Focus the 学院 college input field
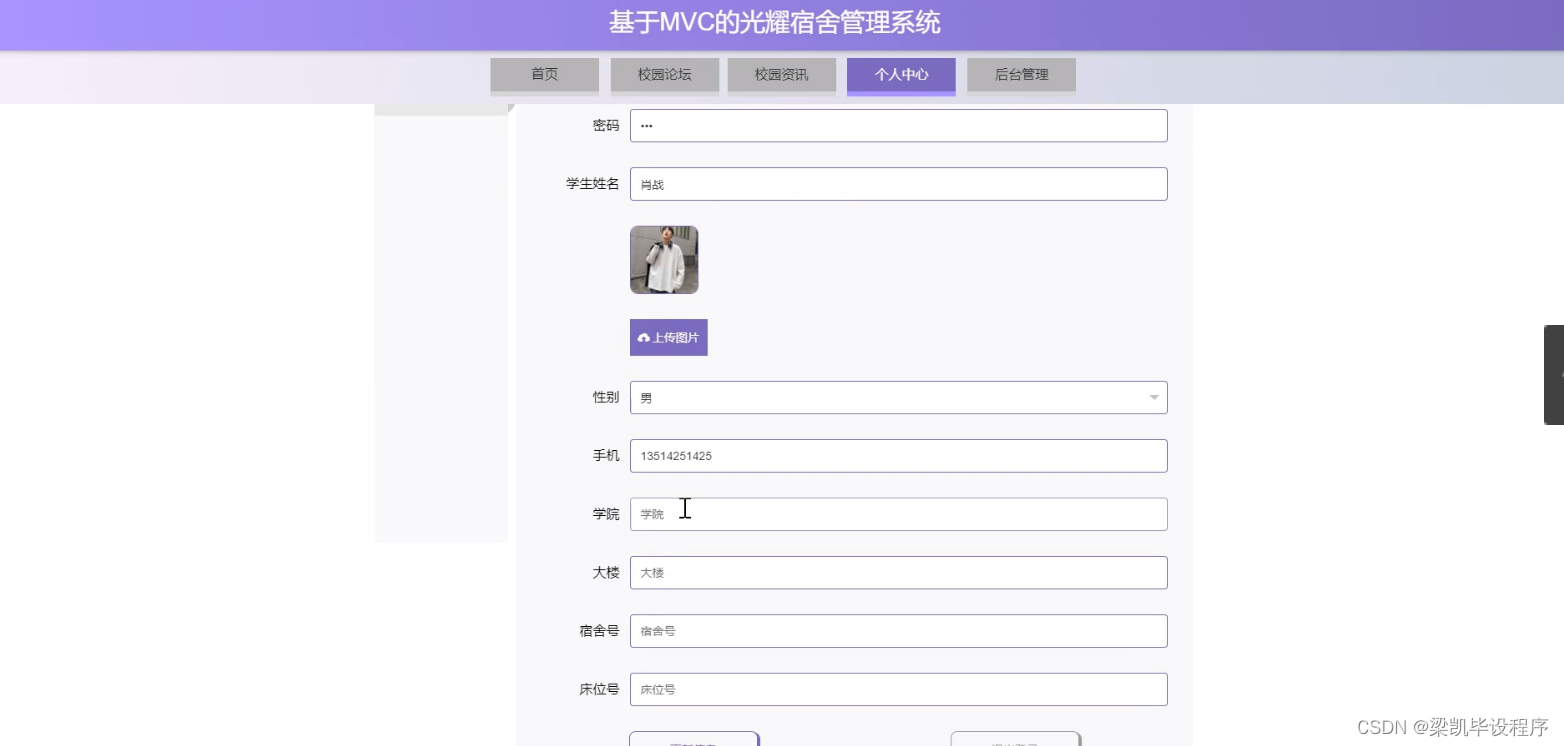 point(897,513)
